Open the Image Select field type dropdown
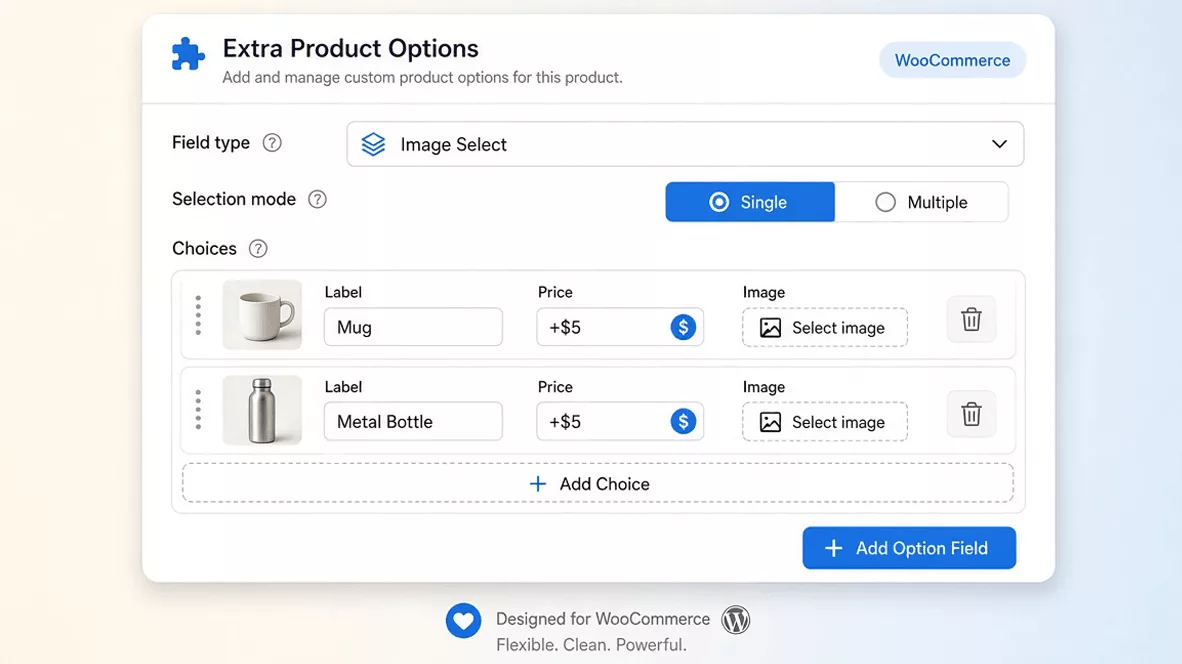Viewport: 1182px width, 664px height. pyautogui.click(x=684, y=144)
